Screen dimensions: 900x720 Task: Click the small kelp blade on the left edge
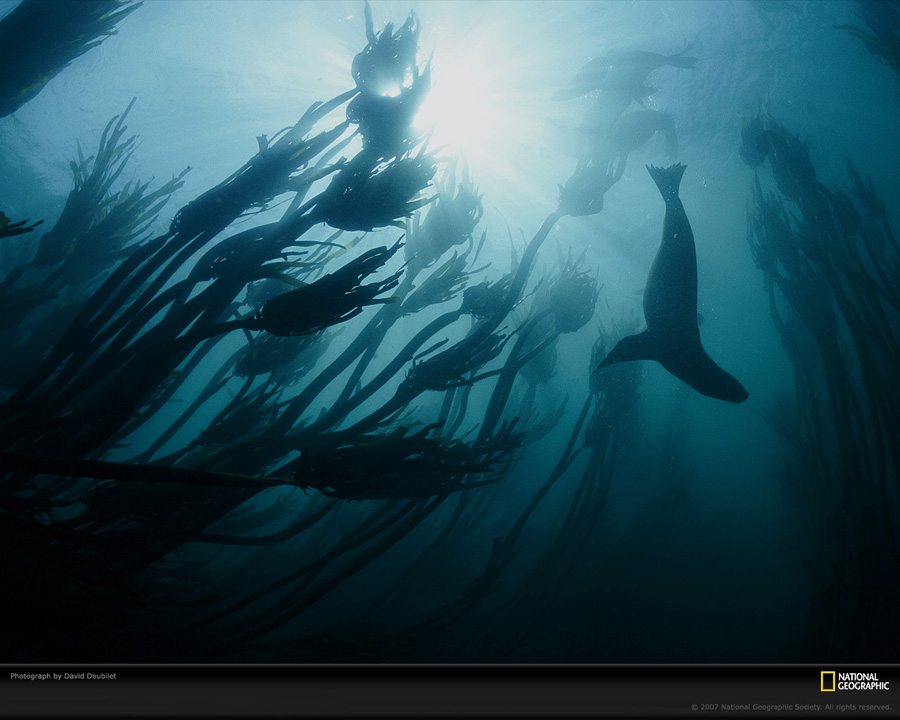pos(15,226)
